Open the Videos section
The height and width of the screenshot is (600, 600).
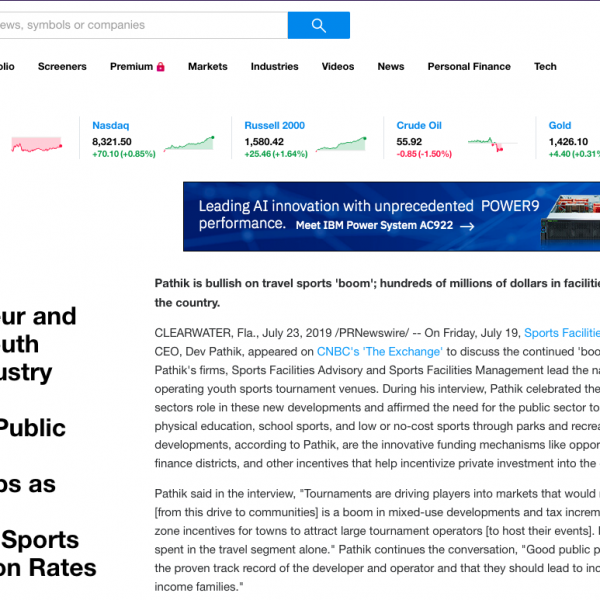338,67
